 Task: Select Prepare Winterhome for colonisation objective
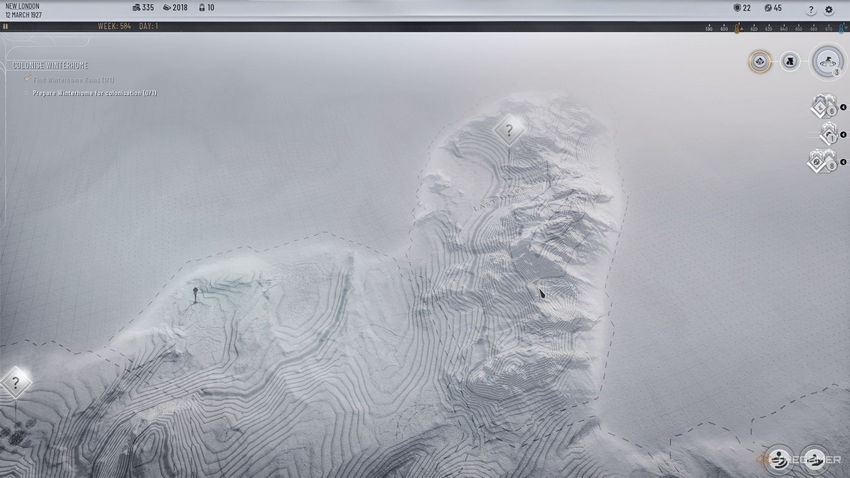pos(95,93)
